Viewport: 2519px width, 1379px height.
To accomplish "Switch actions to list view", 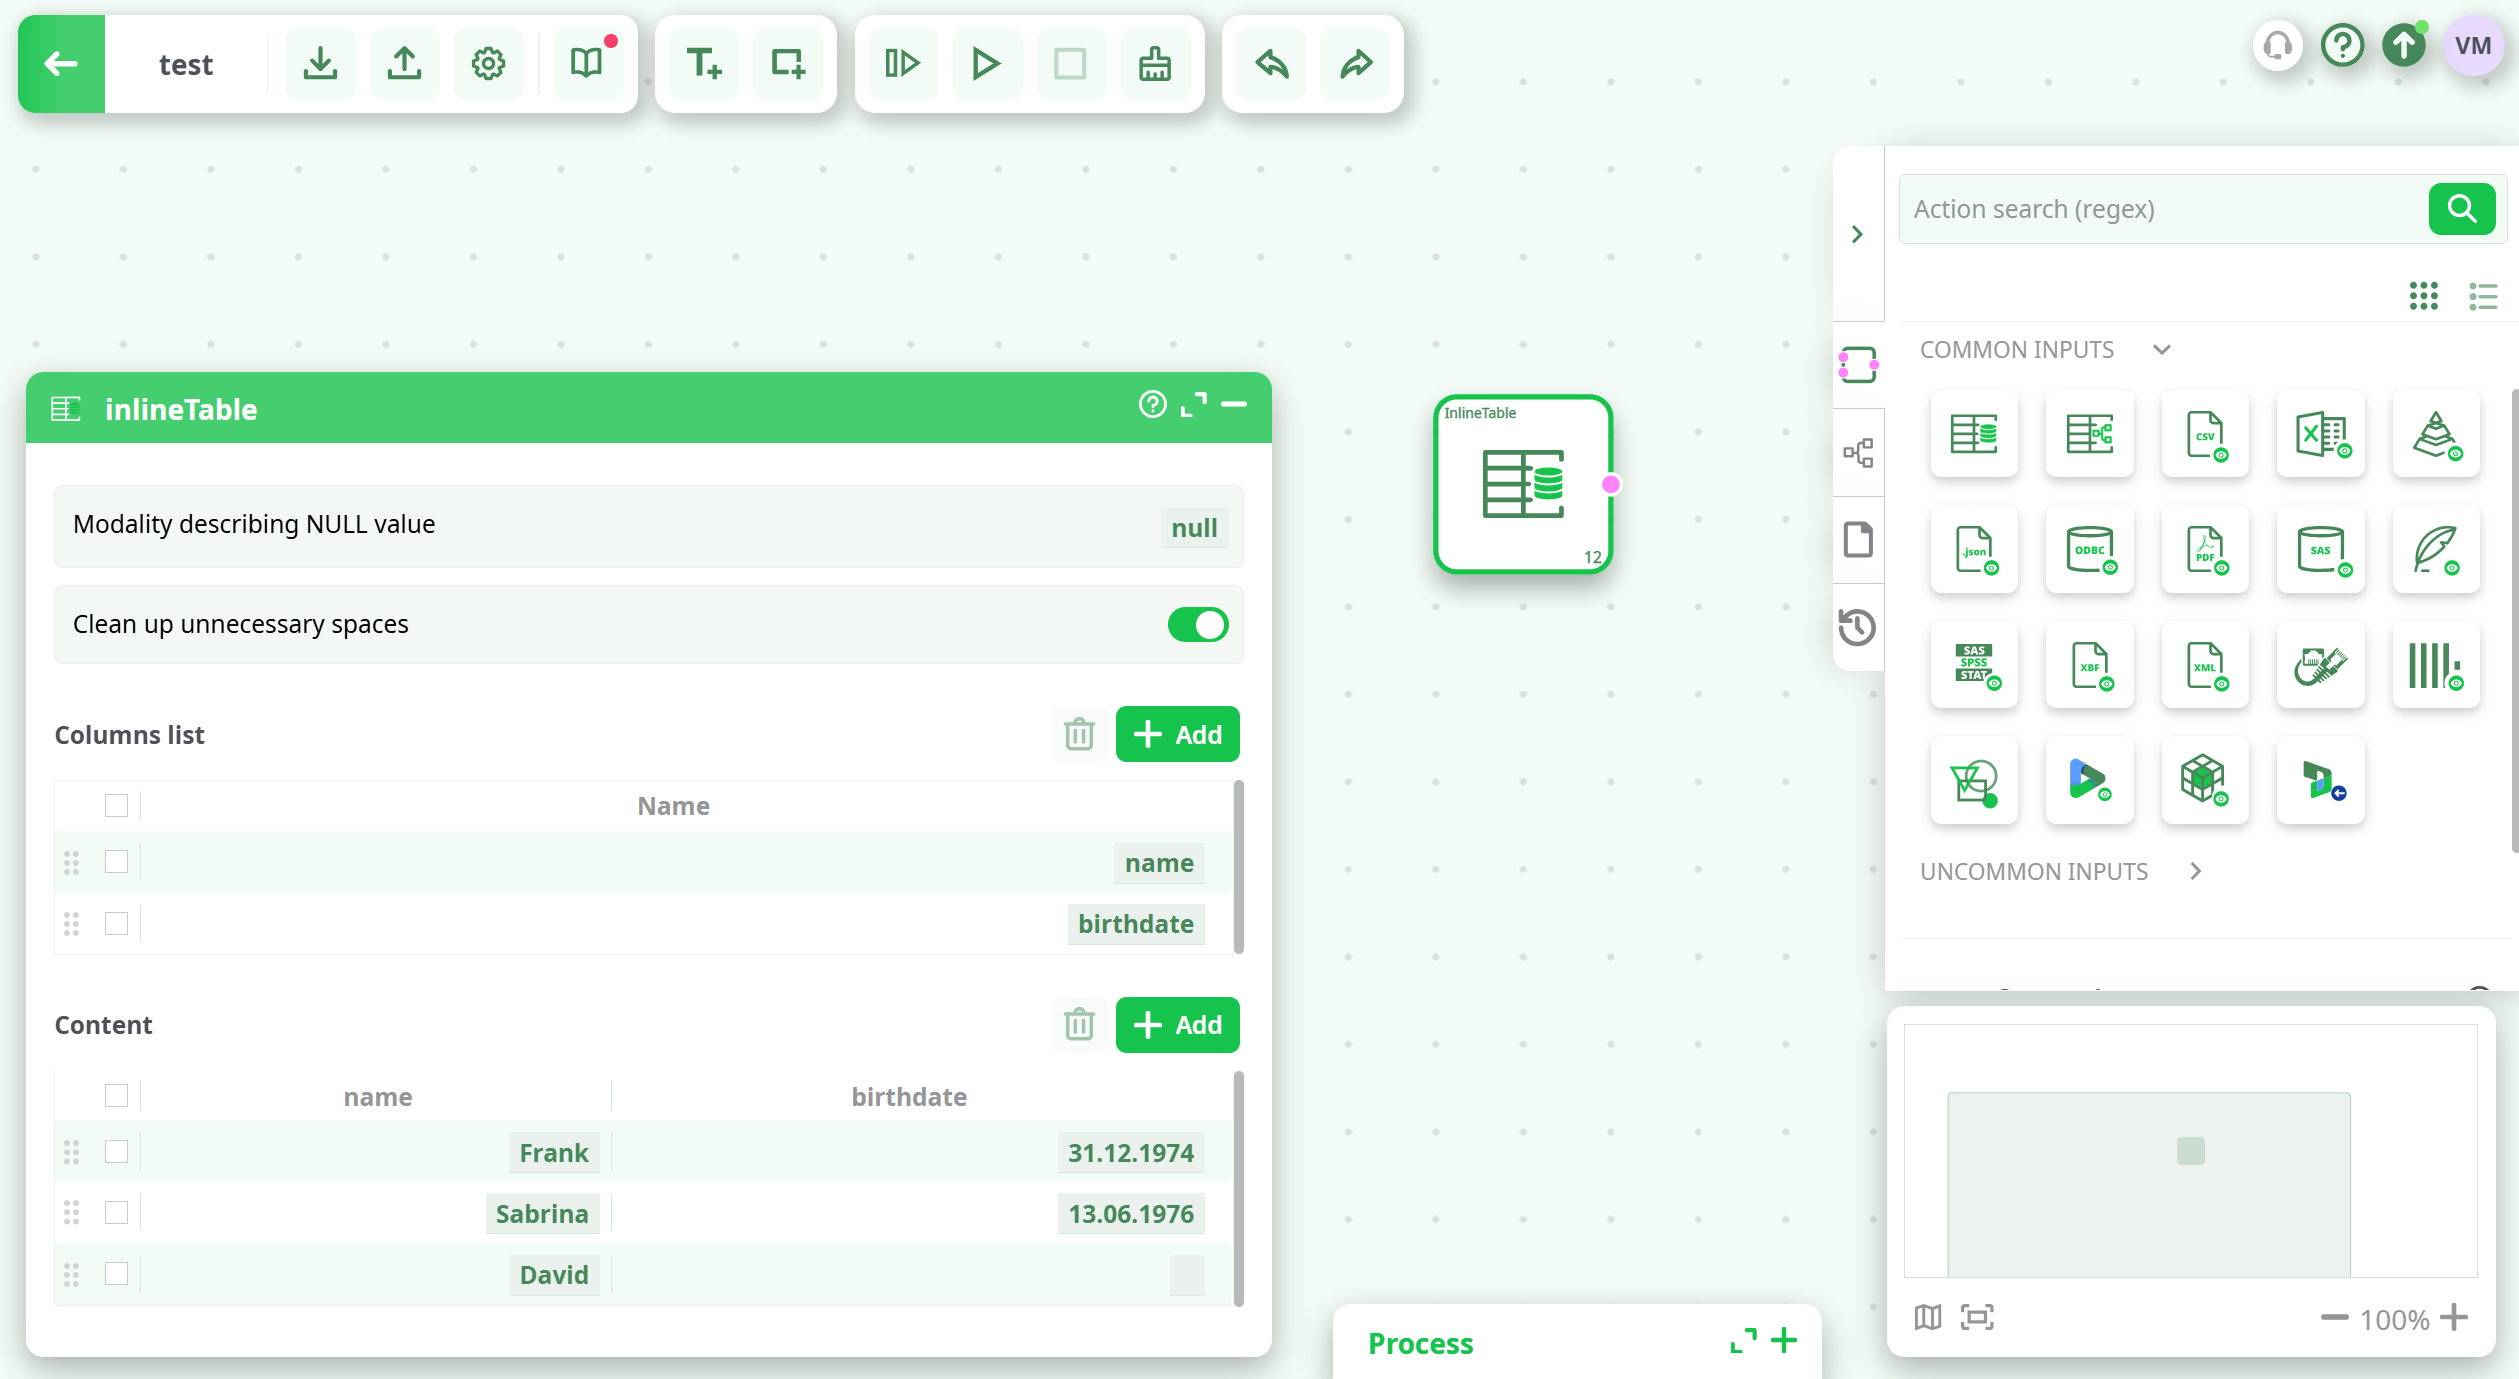I will (2483, 296).
